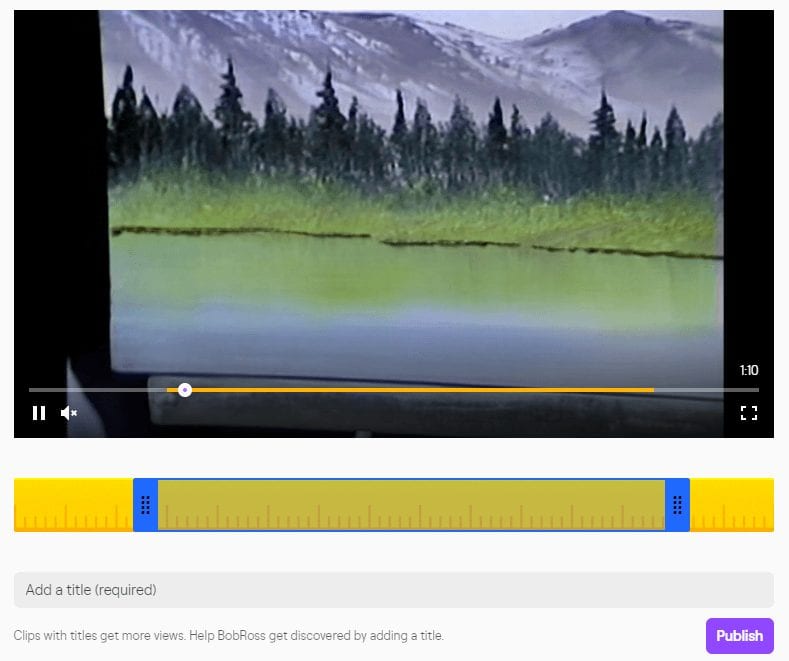Click the grip dots on the left trim handle
Screen dimensions: 789x661
(145, 505)
